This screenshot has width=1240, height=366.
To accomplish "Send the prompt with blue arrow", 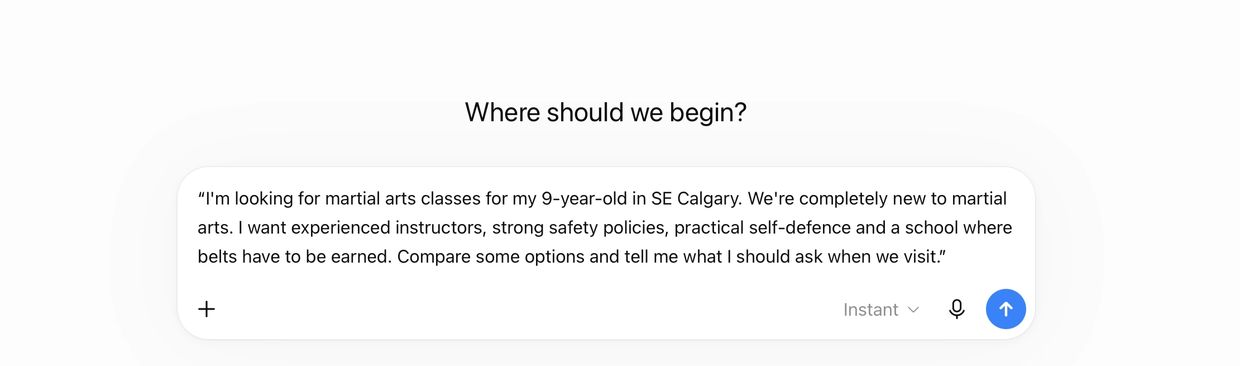I will point(1006,309).
